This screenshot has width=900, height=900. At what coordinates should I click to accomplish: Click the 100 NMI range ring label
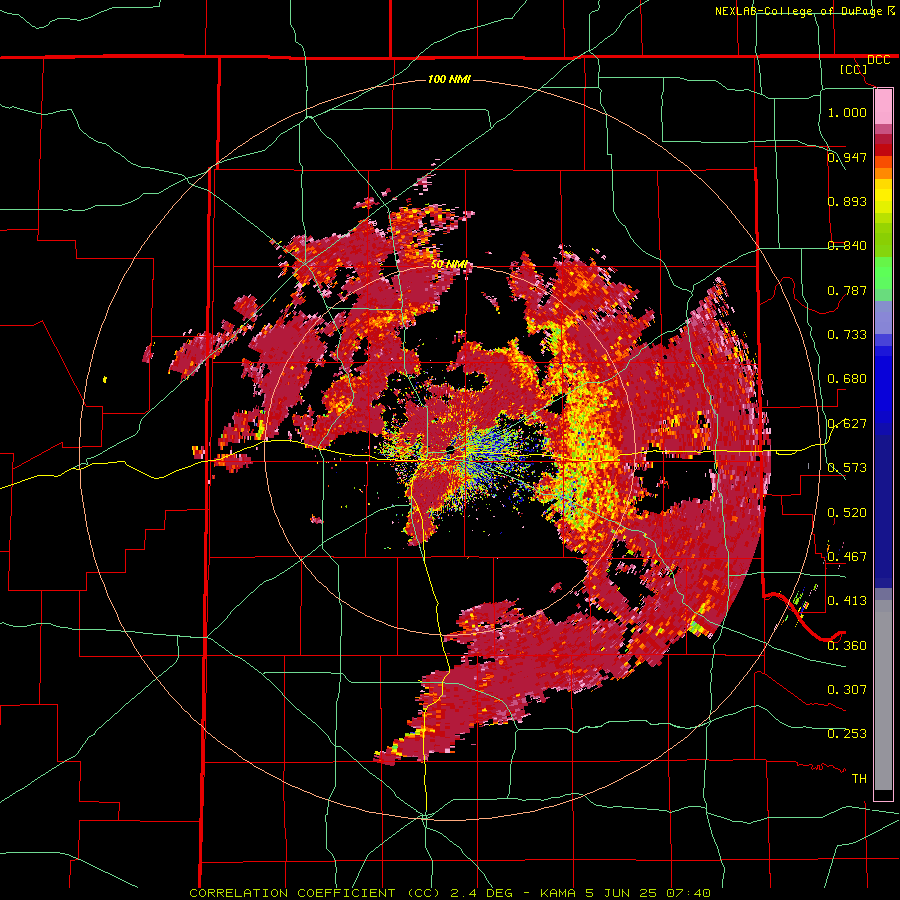click(449, 79)
